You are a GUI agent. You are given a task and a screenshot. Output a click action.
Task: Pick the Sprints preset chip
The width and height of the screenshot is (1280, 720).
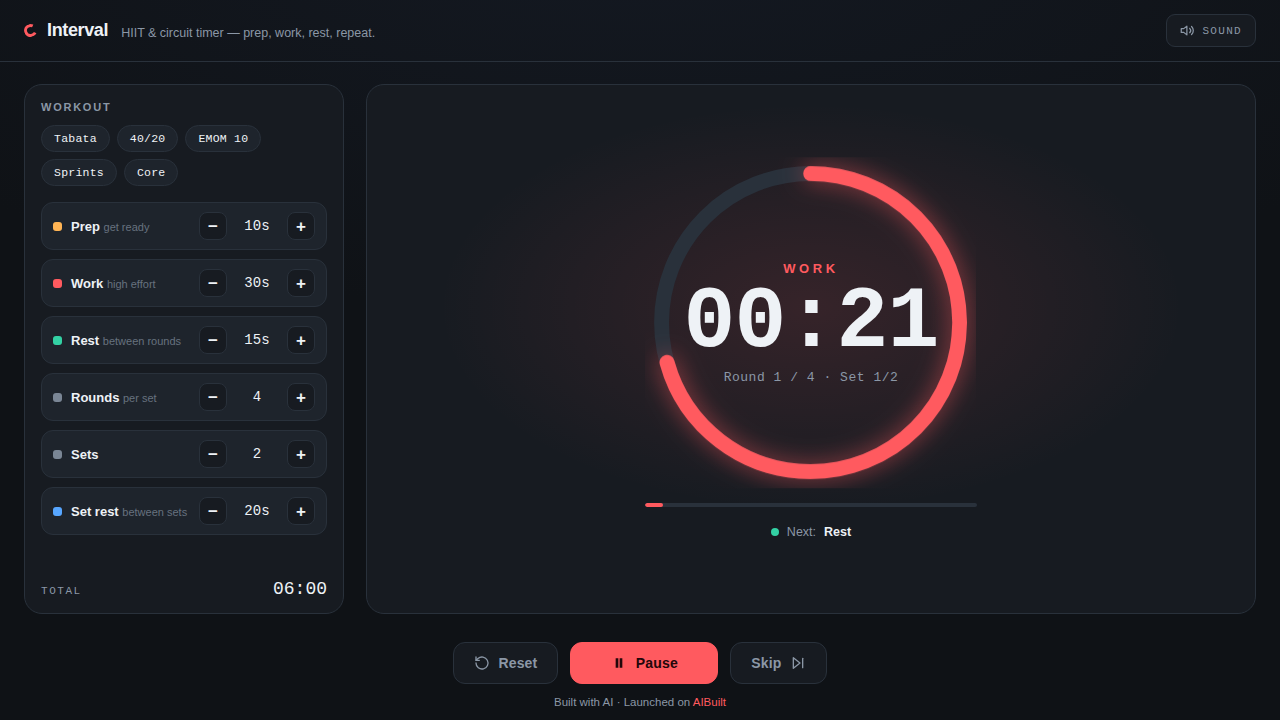[x=79, y=172]
